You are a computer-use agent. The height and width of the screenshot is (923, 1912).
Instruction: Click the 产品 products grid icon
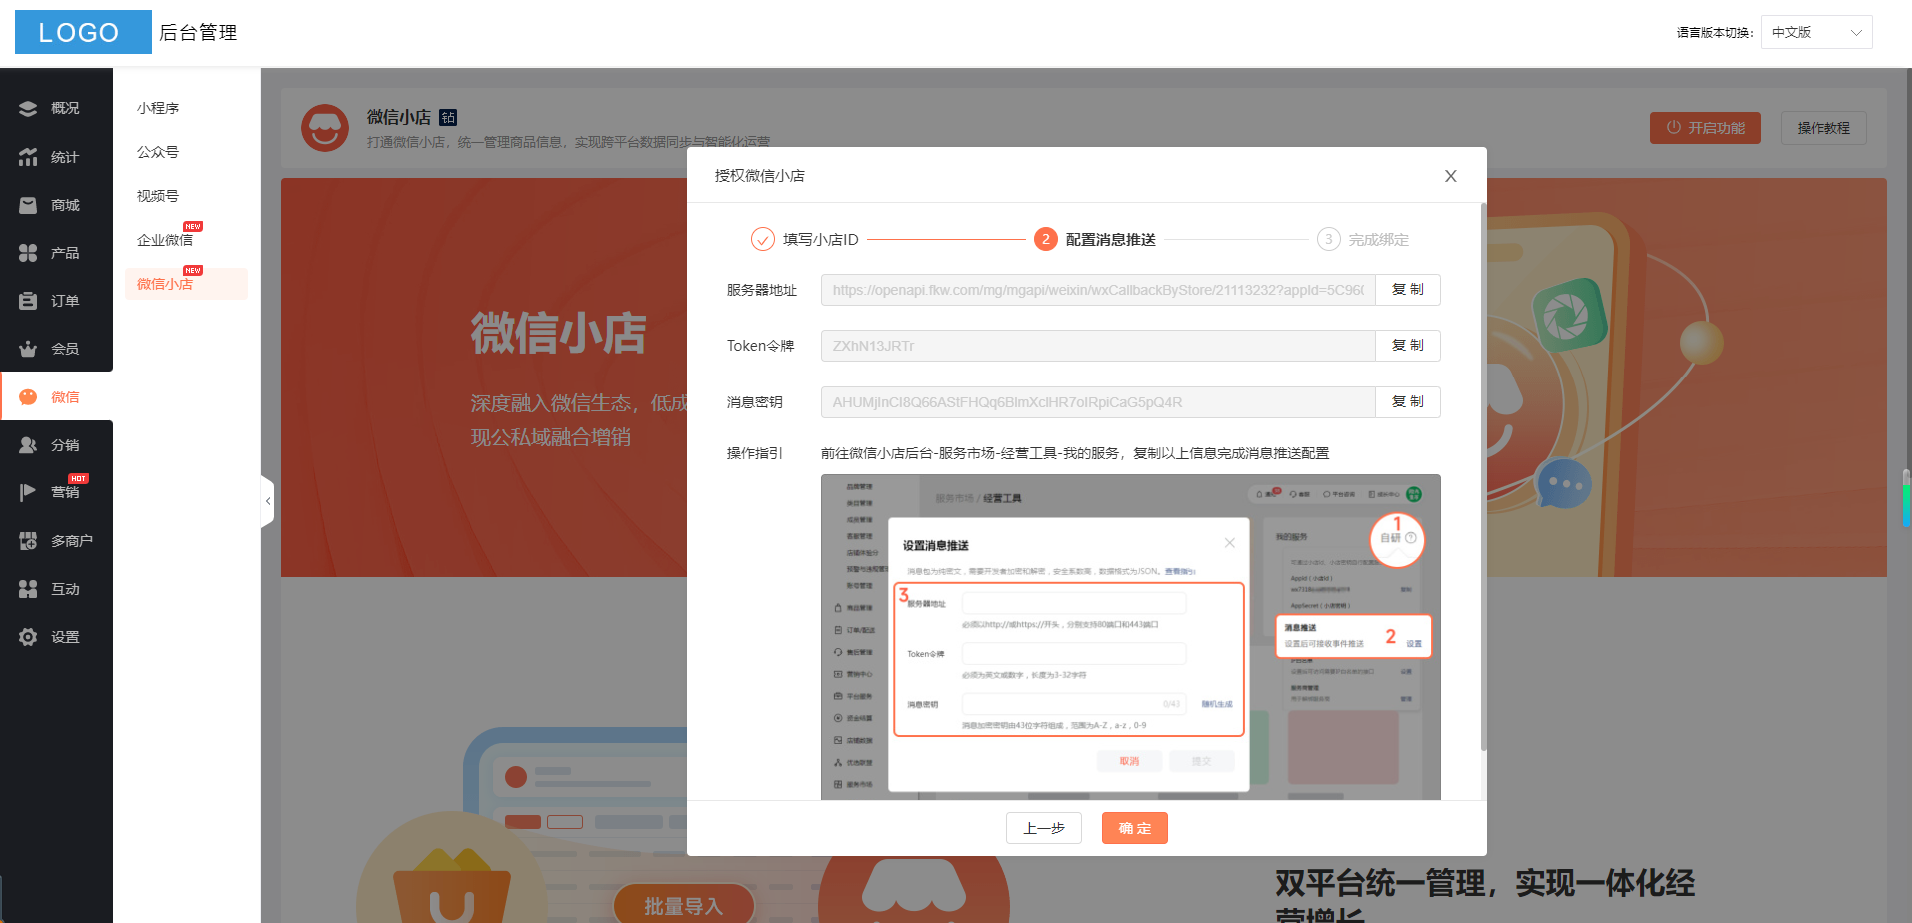pyautogui.click(x=28, y=253)
